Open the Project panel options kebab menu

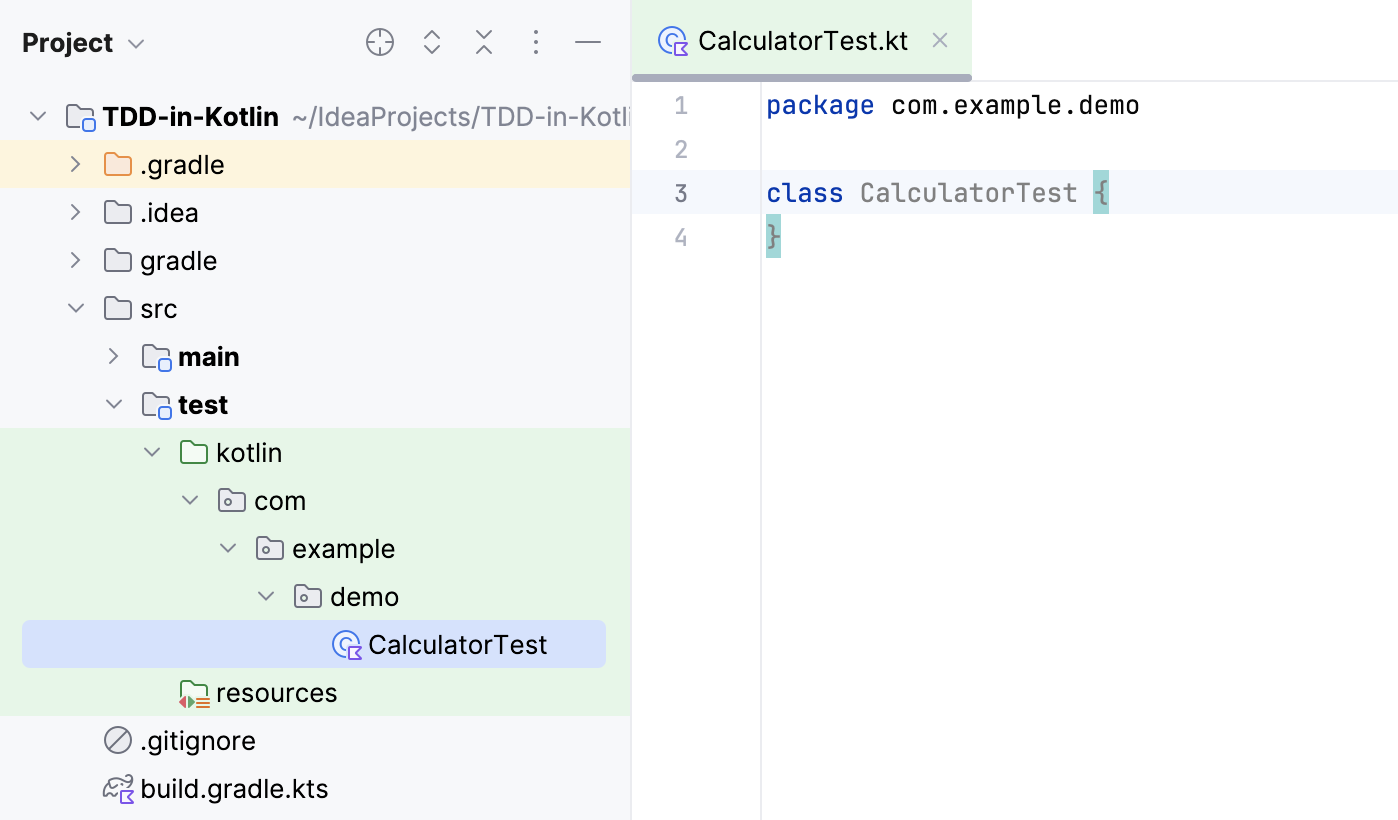[x=536, y=42]
